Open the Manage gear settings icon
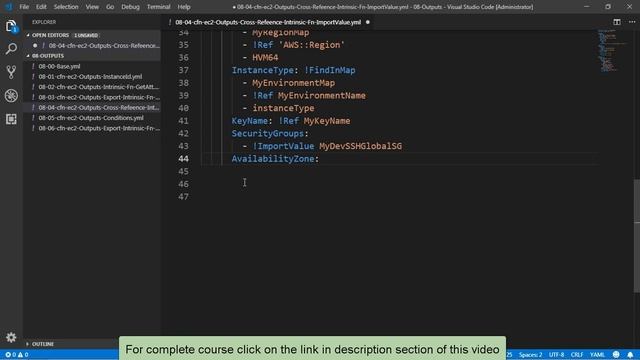This screenshot has width=640, height=360. point(11,337)
